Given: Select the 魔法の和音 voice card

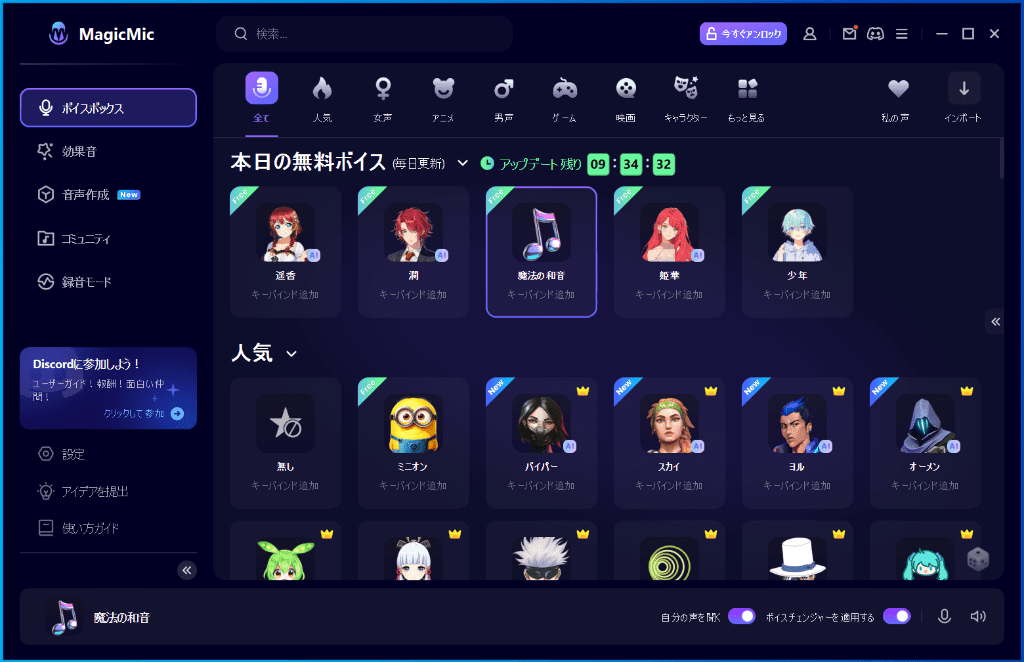Looking at the screenshot, I should click(541, 251).
